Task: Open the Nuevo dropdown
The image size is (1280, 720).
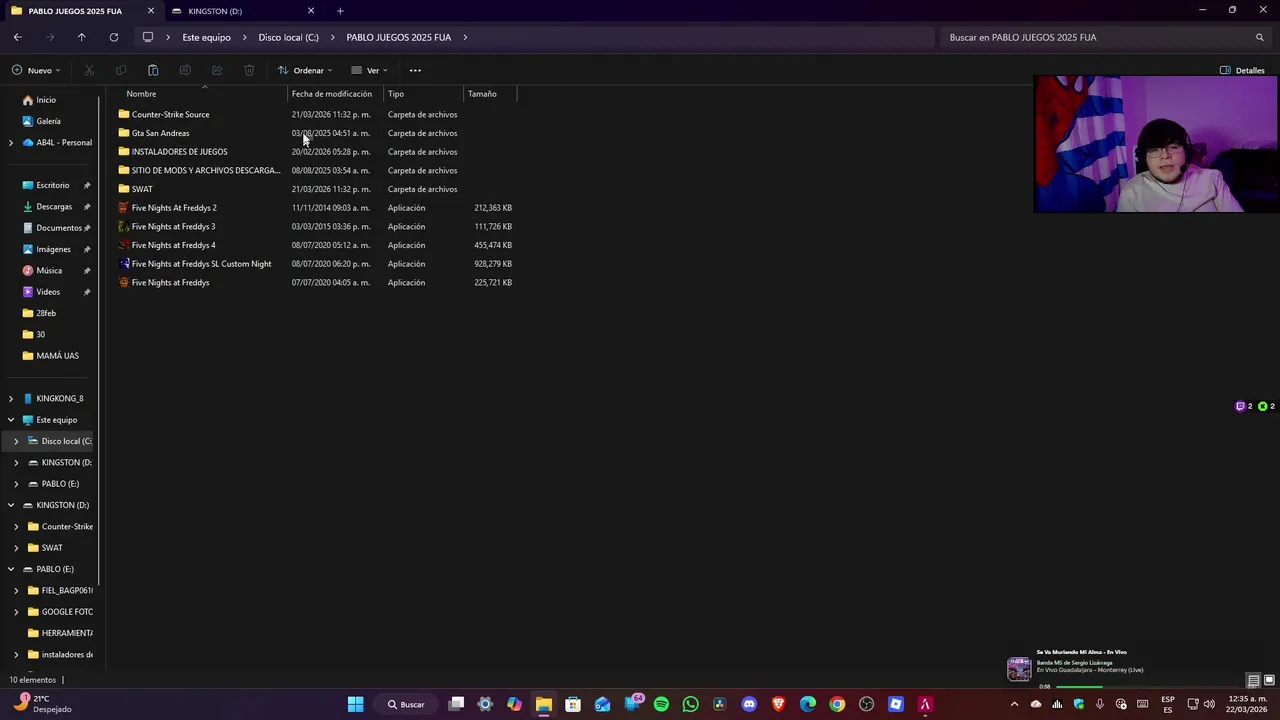Action: tap(36, 70)
